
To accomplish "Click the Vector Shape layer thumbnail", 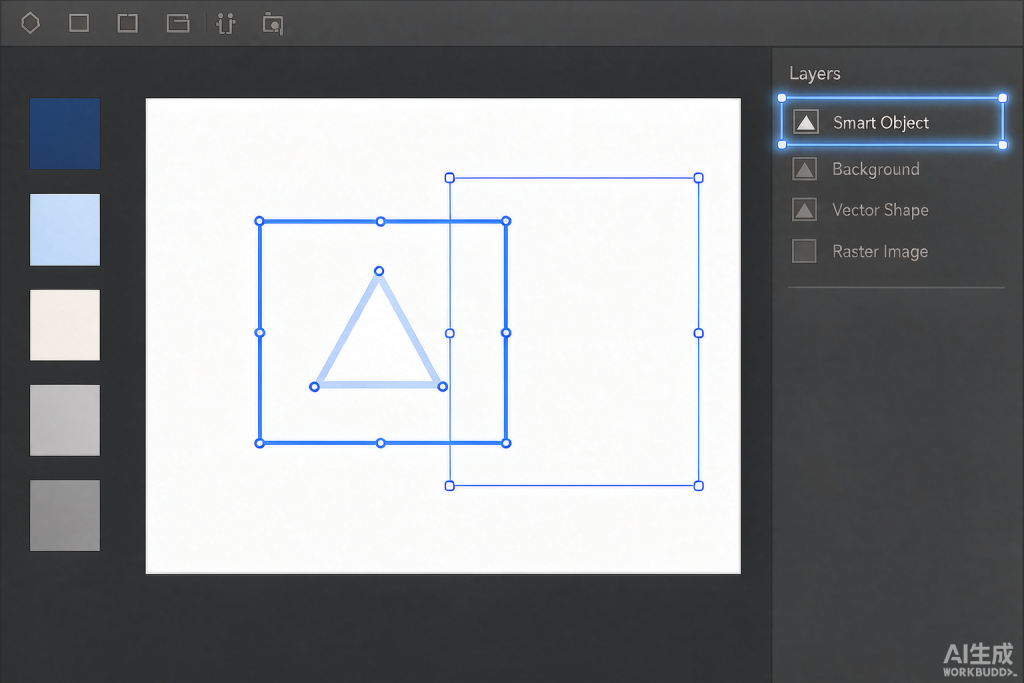I will (805, 210).
